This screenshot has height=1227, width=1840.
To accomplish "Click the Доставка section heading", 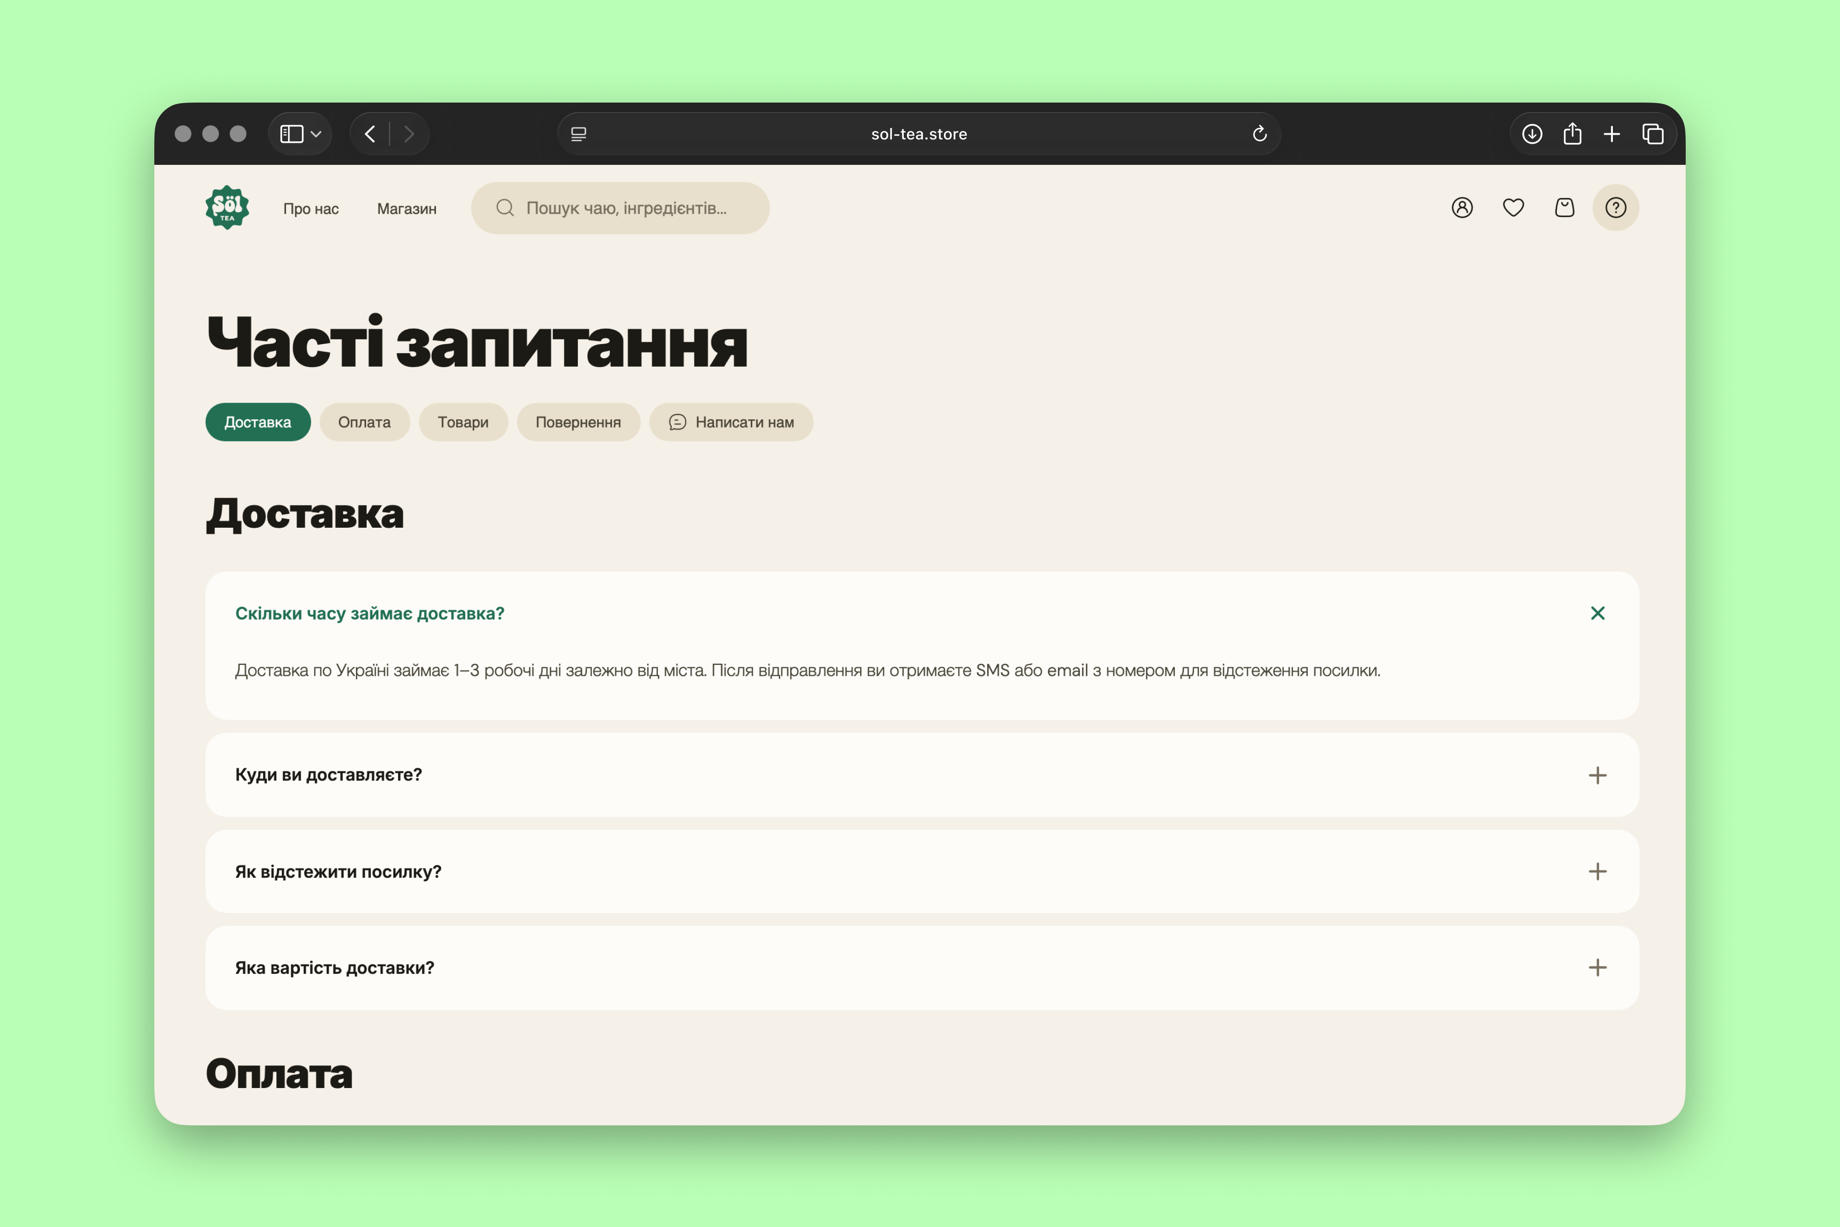I will click(305, 514).
